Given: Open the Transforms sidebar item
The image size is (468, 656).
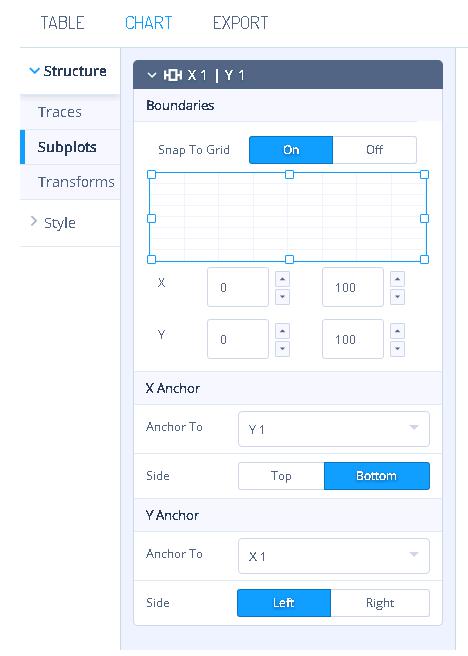Looking at the screenshot, I should (x=76, y=182).
